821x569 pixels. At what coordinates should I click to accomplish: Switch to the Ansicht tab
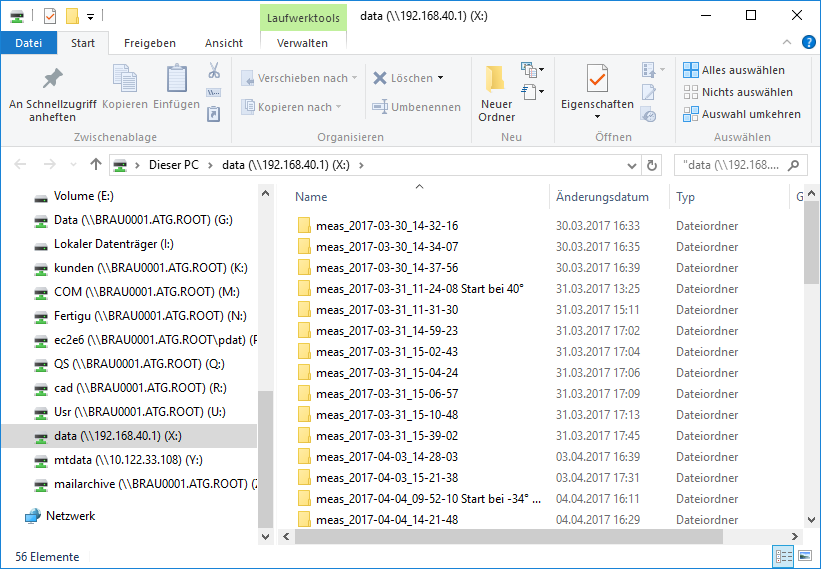(x=224, y=43)
